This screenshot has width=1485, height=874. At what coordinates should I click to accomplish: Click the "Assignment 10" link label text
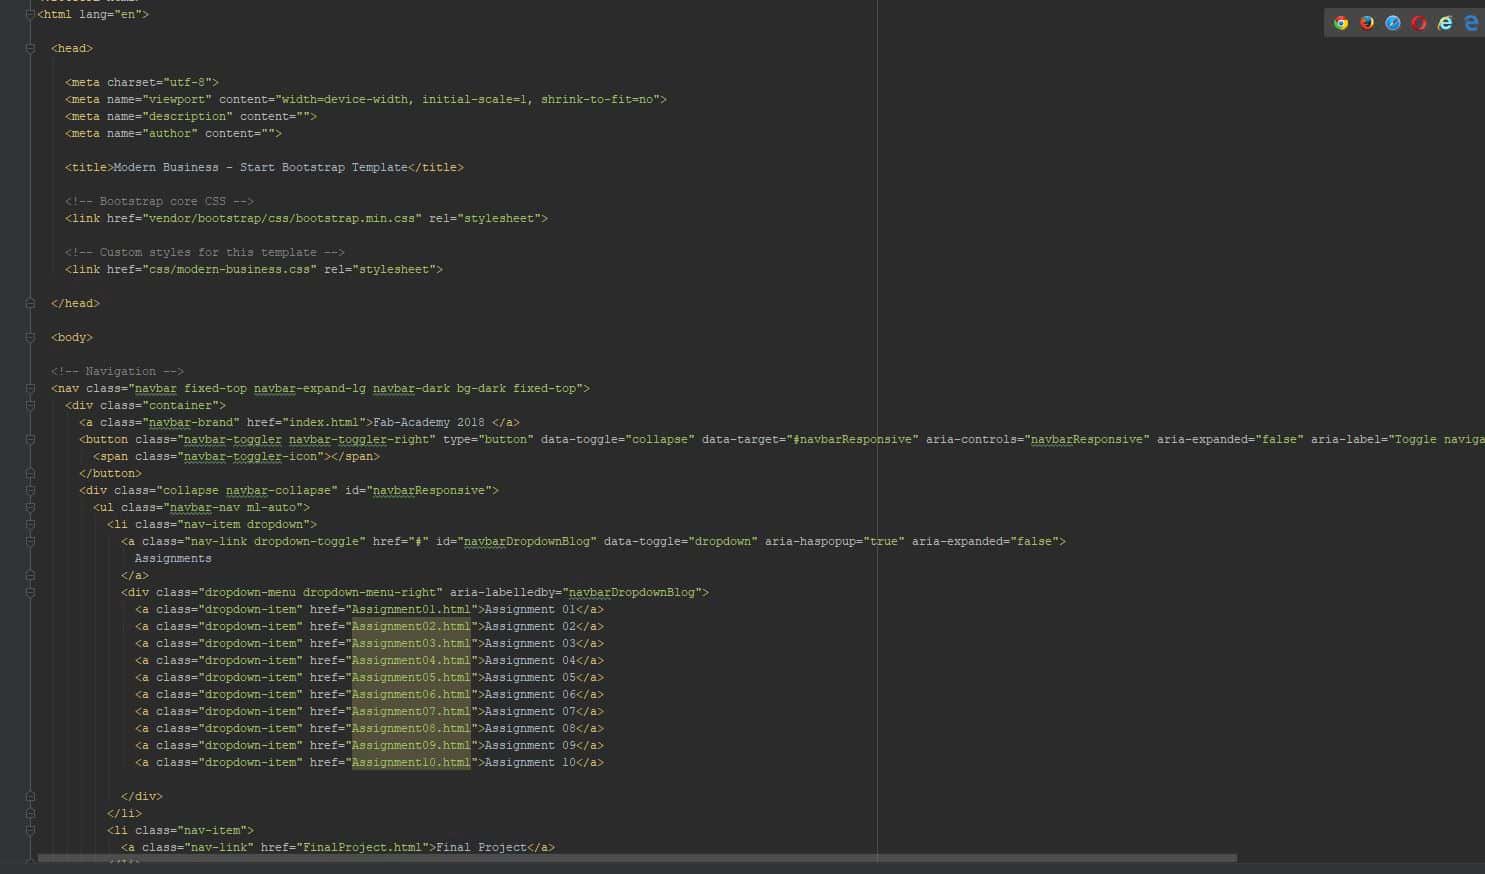pos(530,762)
